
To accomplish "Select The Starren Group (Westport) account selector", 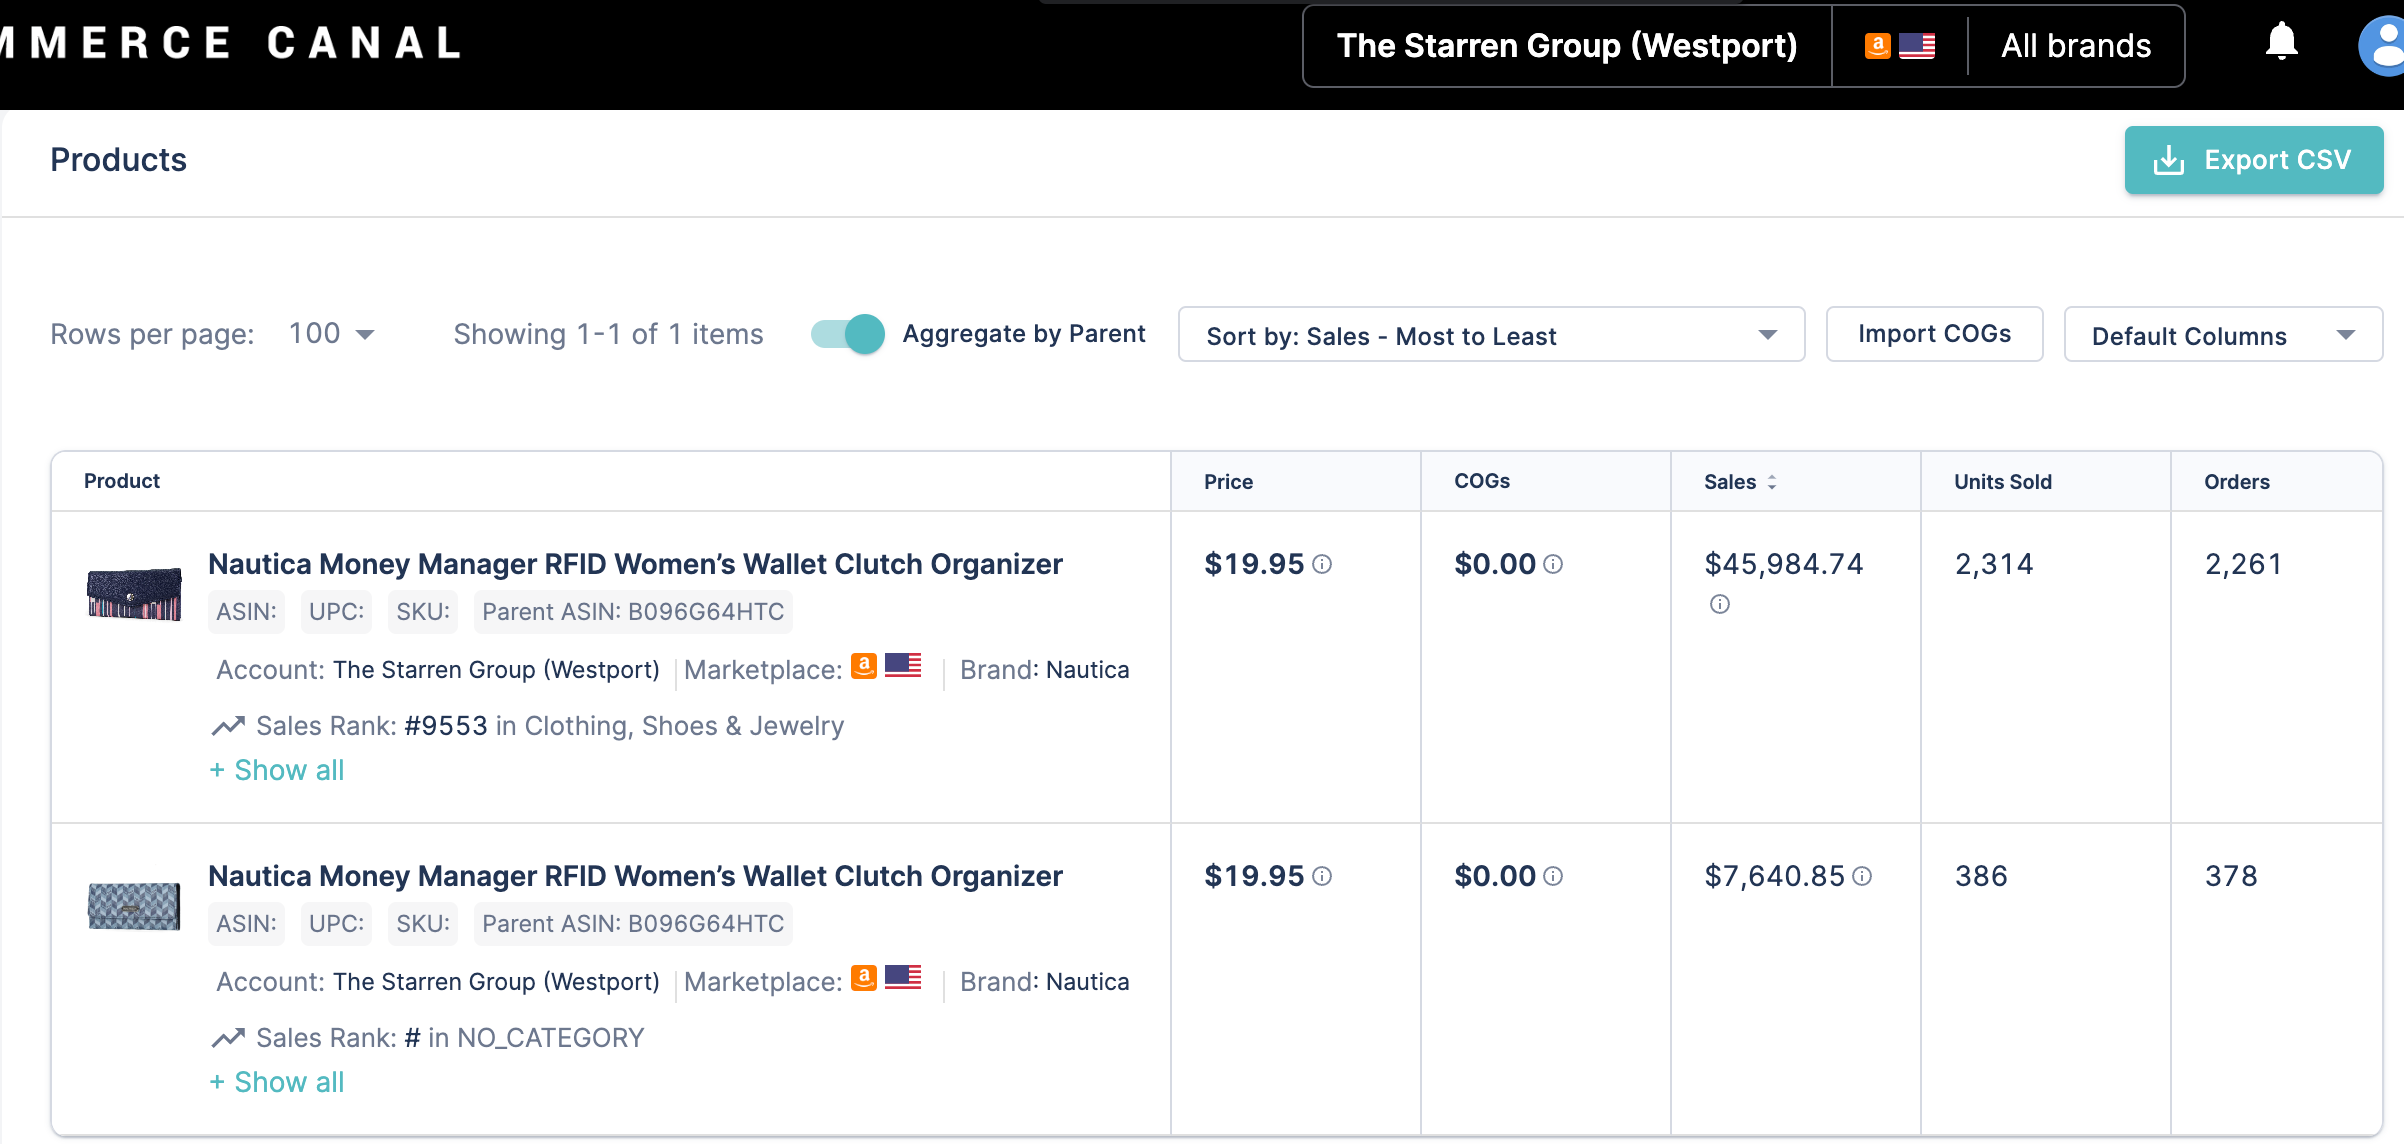I will 1567,46.
